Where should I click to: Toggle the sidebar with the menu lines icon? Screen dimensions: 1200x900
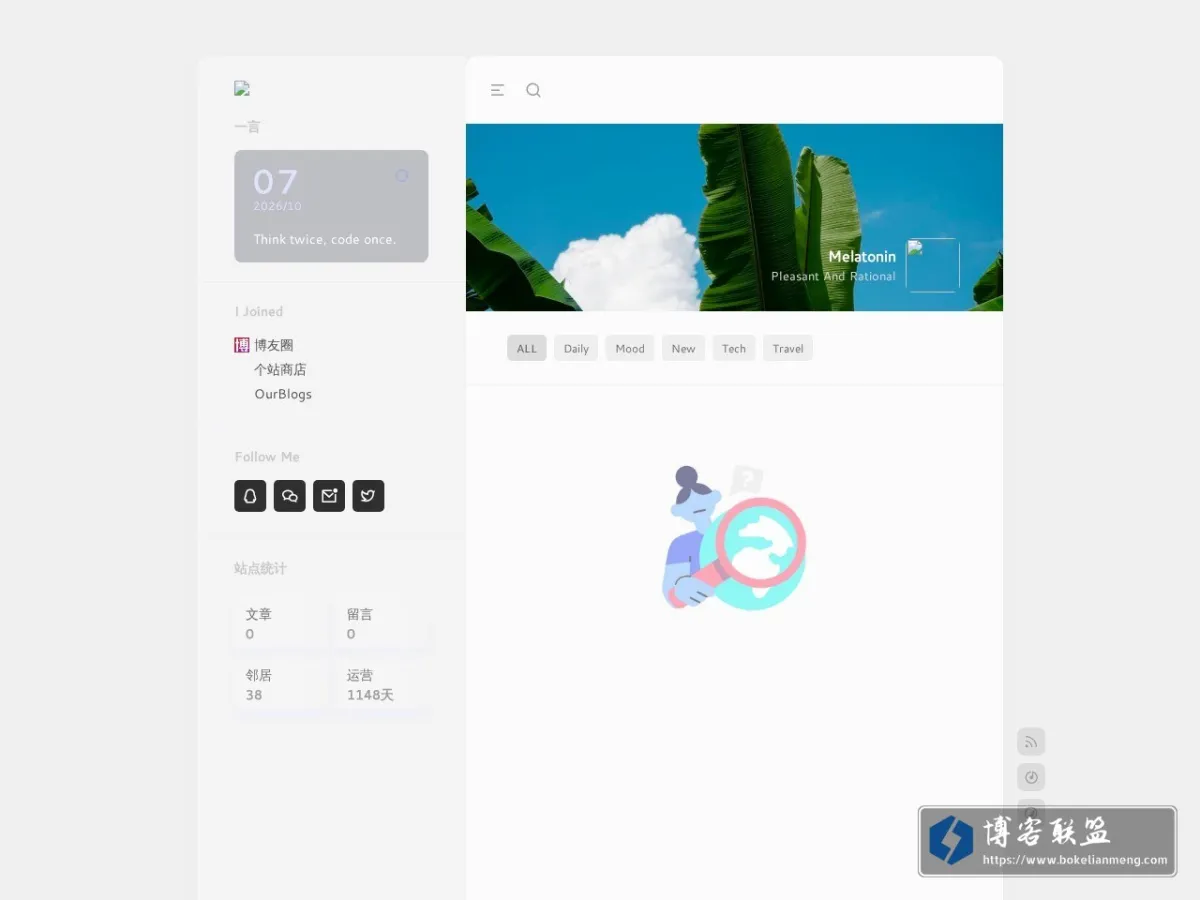click(498, 90)
